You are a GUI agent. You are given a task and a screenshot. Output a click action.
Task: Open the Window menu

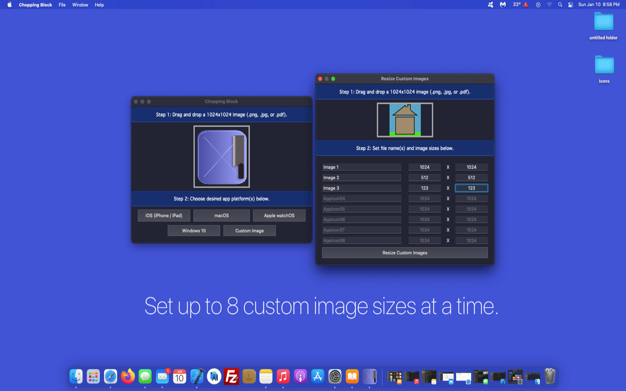point(80,5)
